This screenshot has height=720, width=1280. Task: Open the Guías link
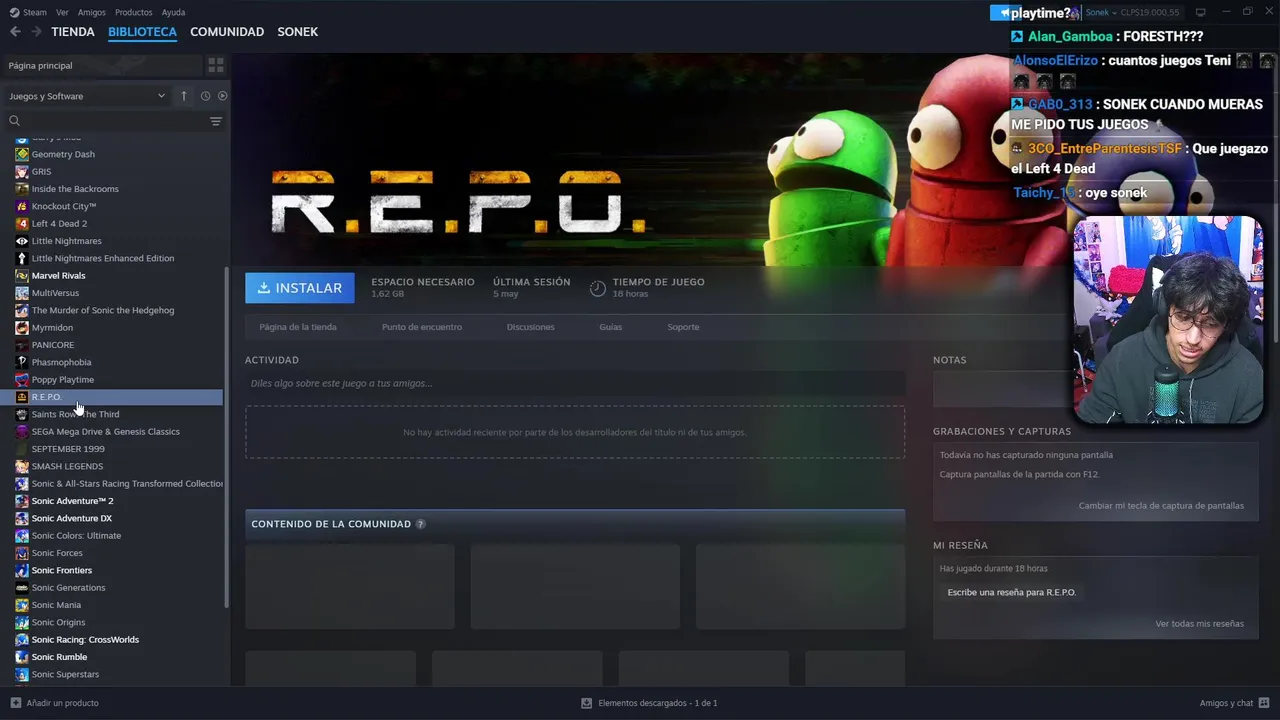[x=611, y=327]
